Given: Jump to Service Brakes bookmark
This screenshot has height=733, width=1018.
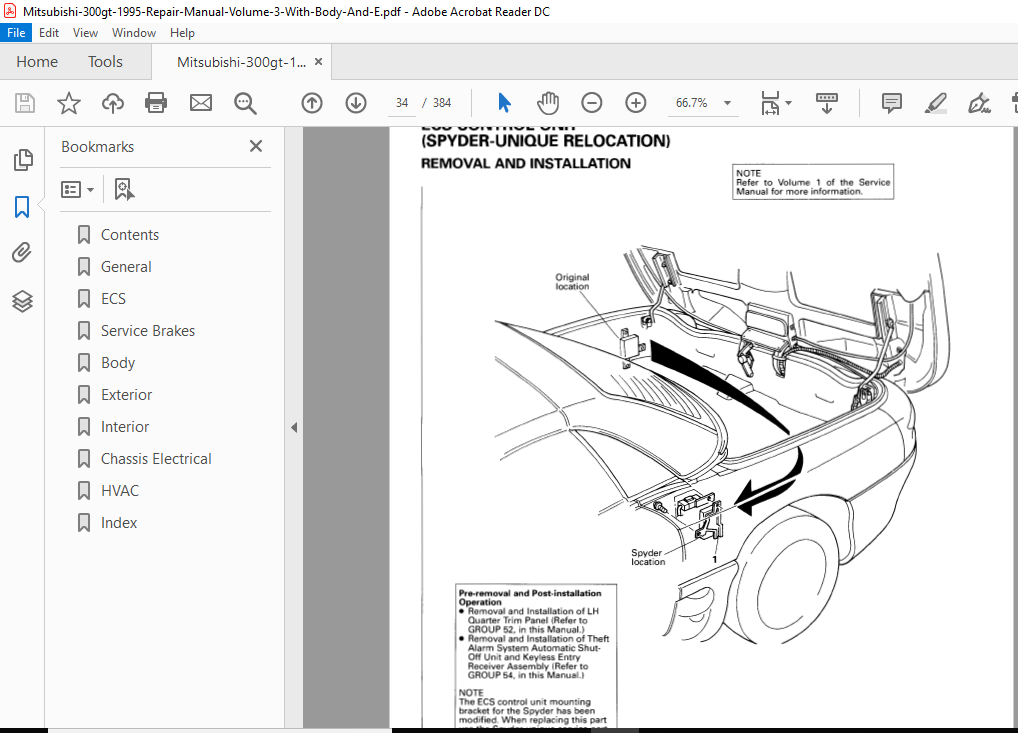Looking at the screenshot, I should (147, 330).
